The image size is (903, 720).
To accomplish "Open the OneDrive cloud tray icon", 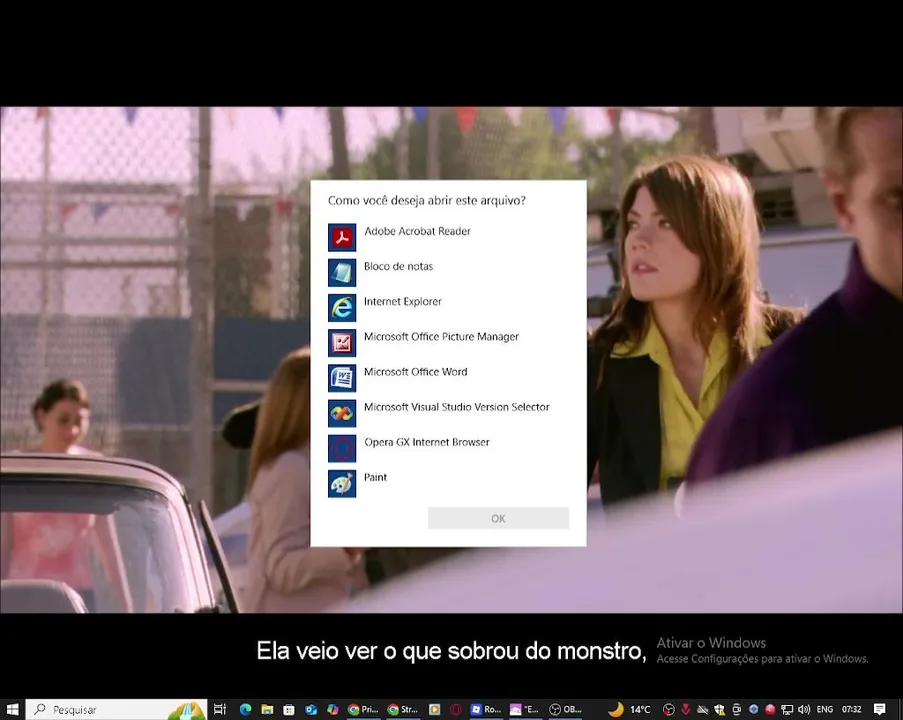I will pyautogui.click(x=703, y=709).
